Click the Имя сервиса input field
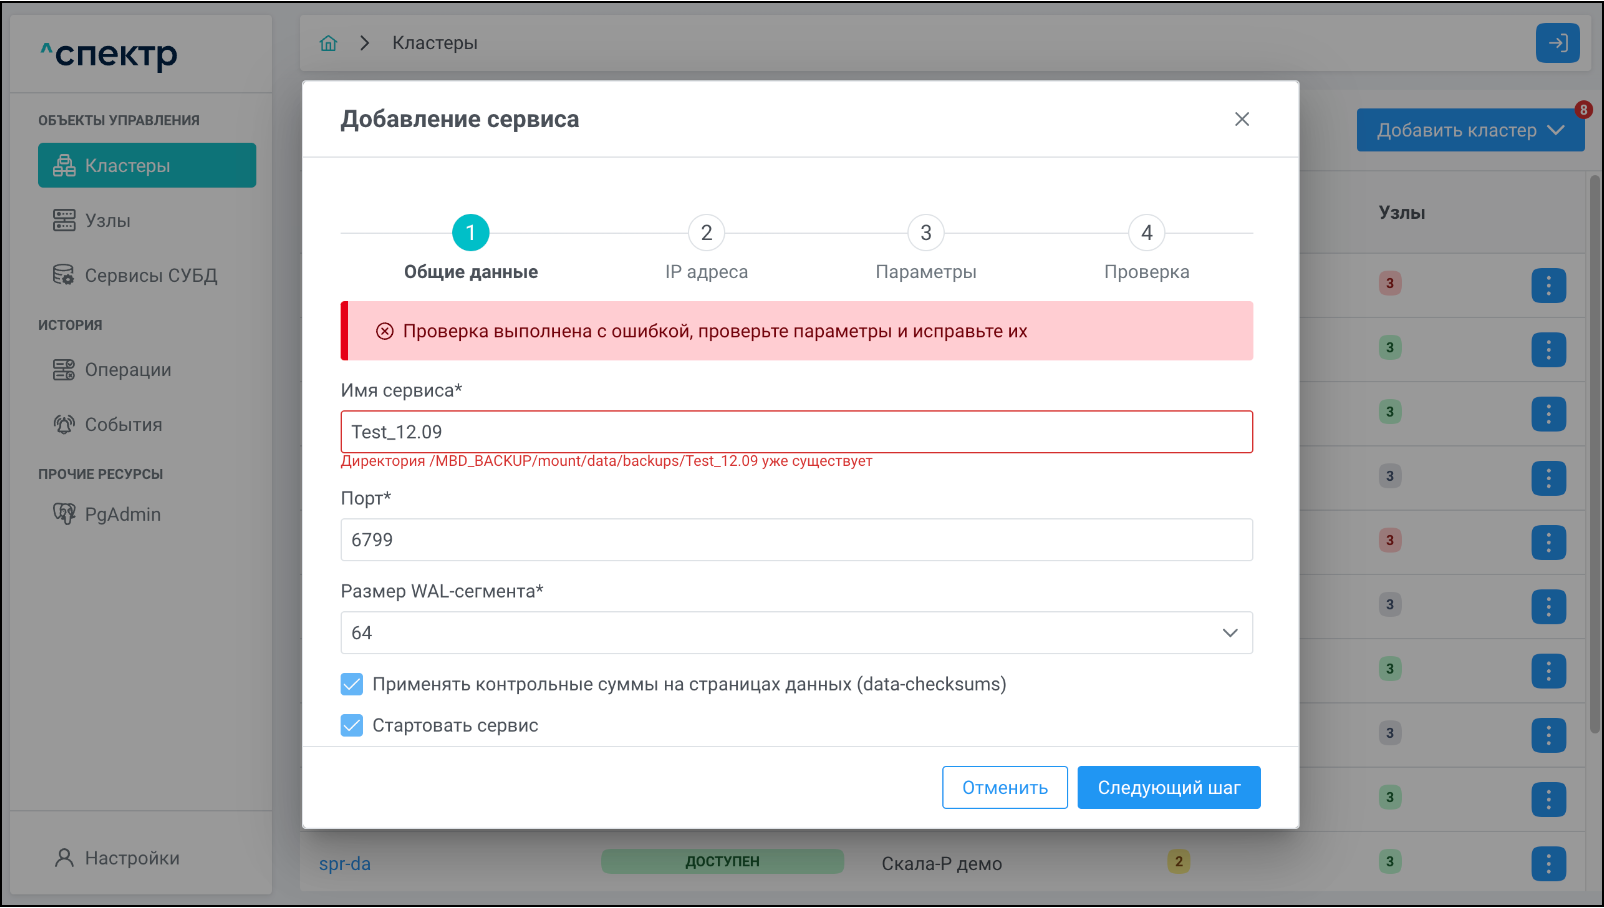 796,432
